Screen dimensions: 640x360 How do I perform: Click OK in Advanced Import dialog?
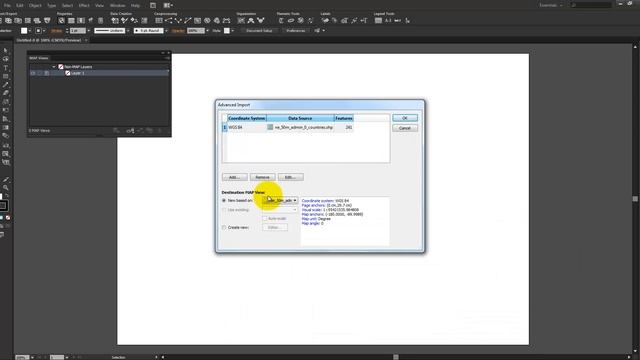click(404, 118)
